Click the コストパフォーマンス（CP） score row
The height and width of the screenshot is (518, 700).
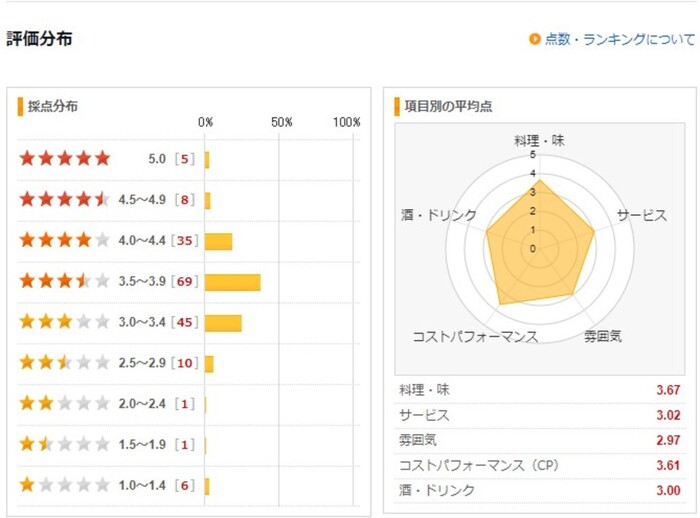pos(539,466)
